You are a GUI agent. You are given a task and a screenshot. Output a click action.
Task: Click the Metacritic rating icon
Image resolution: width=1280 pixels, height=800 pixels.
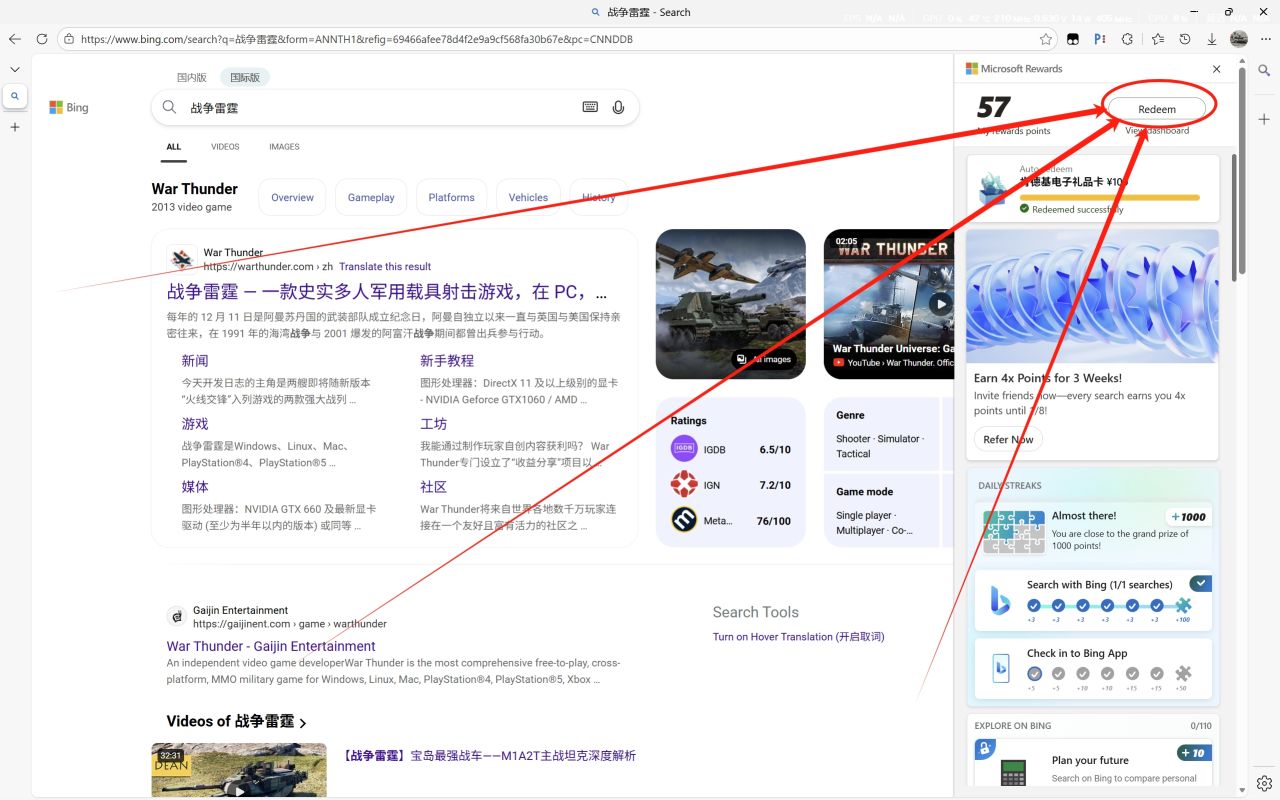click(684, 520)
